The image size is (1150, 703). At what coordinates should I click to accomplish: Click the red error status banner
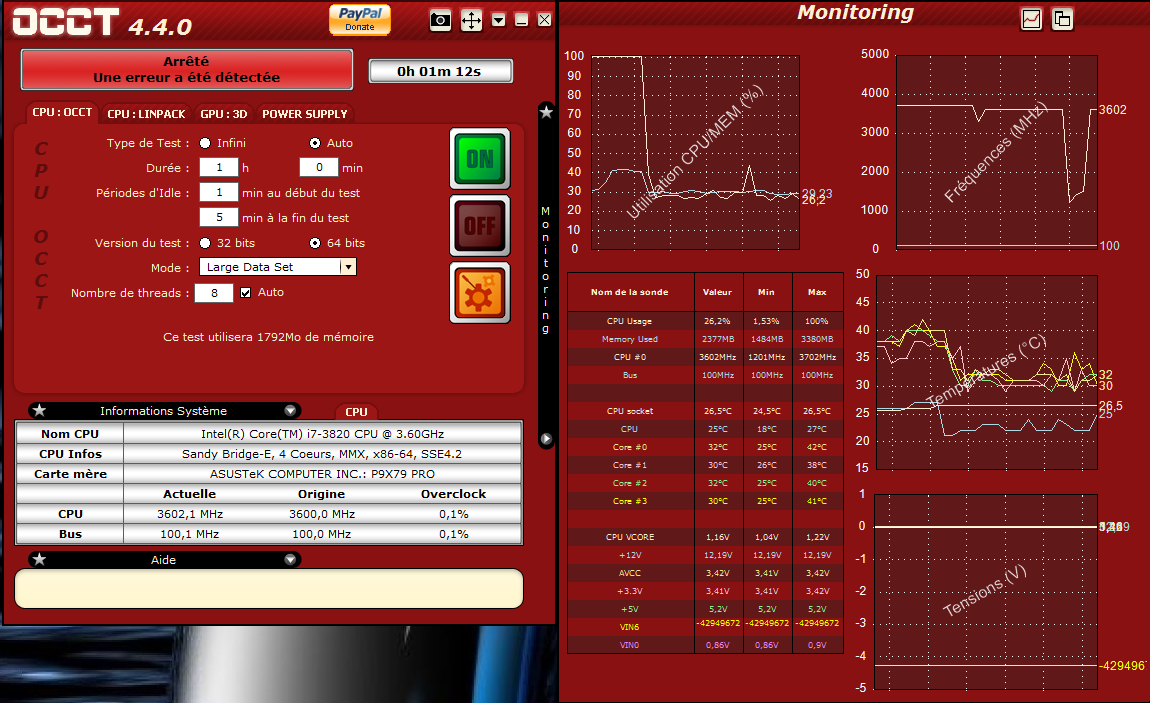coord(187,69)
